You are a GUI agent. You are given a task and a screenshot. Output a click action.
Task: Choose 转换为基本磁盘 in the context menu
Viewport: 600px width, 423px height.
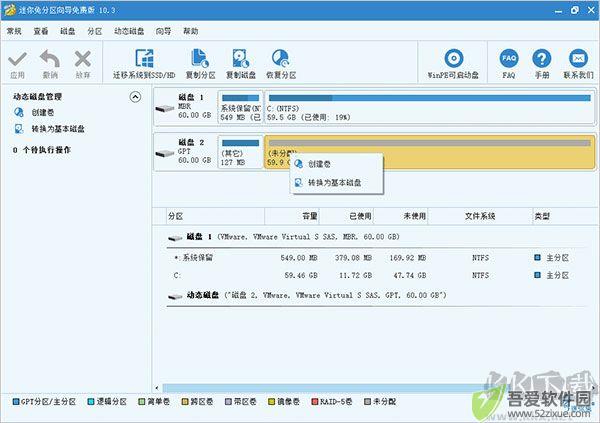(337, 183)
